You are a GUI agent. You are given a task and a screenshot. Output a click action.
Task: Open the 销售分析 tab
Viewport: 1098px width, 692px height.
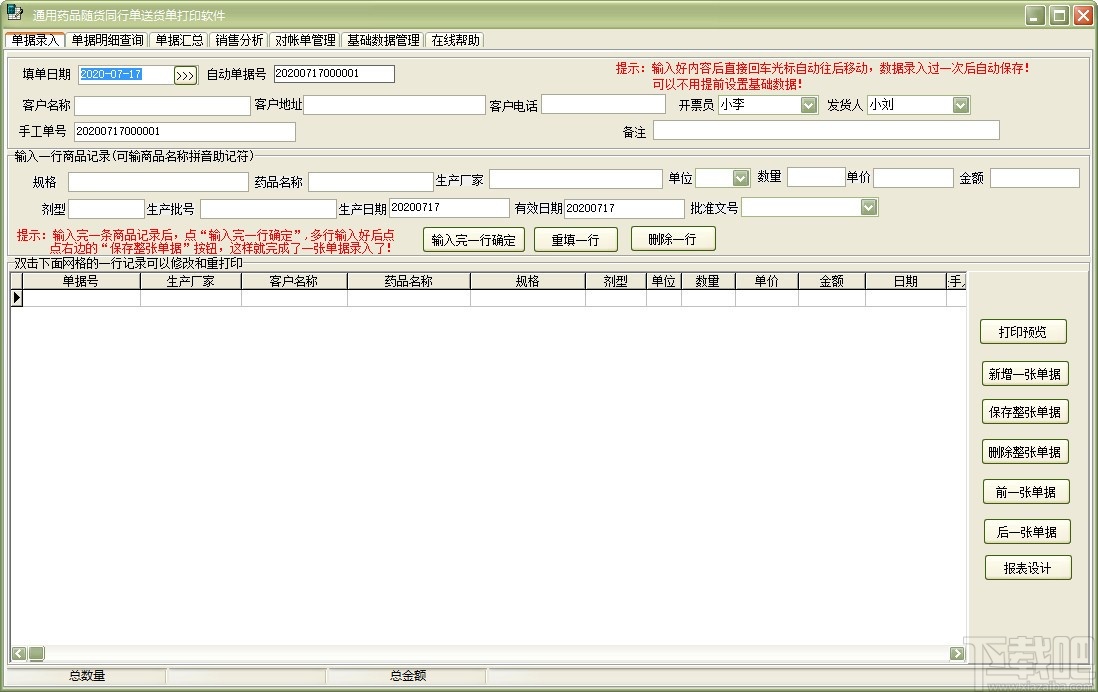pos(237,40)
